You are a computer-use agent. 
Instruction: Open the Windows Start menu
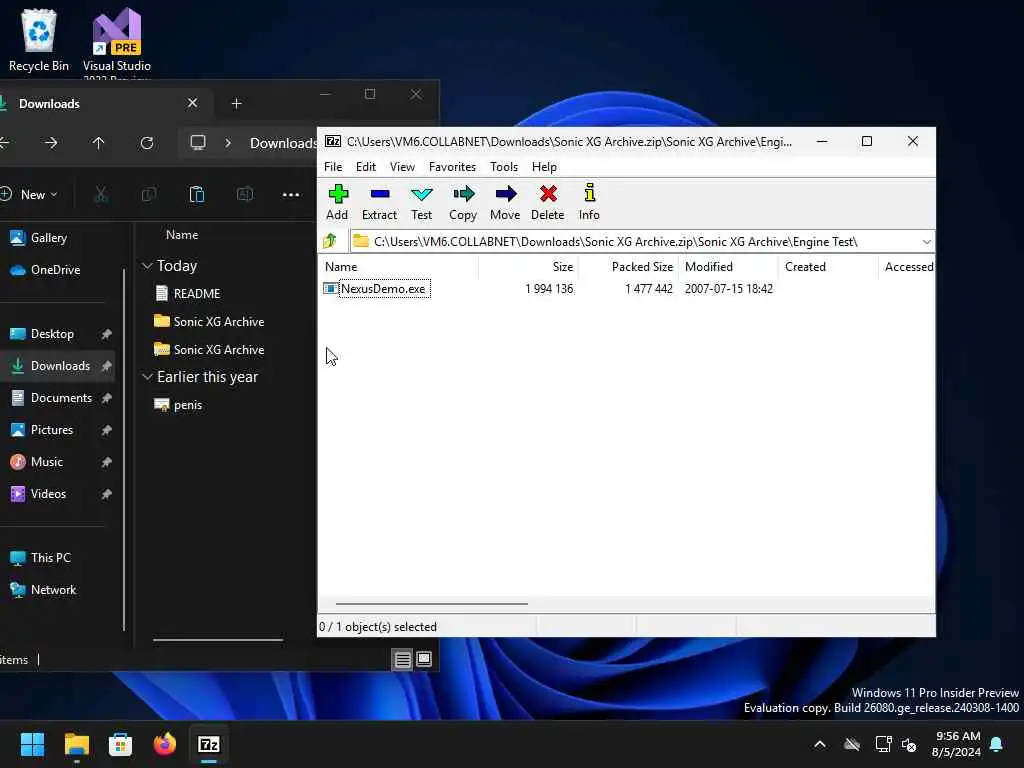[32, 744]
